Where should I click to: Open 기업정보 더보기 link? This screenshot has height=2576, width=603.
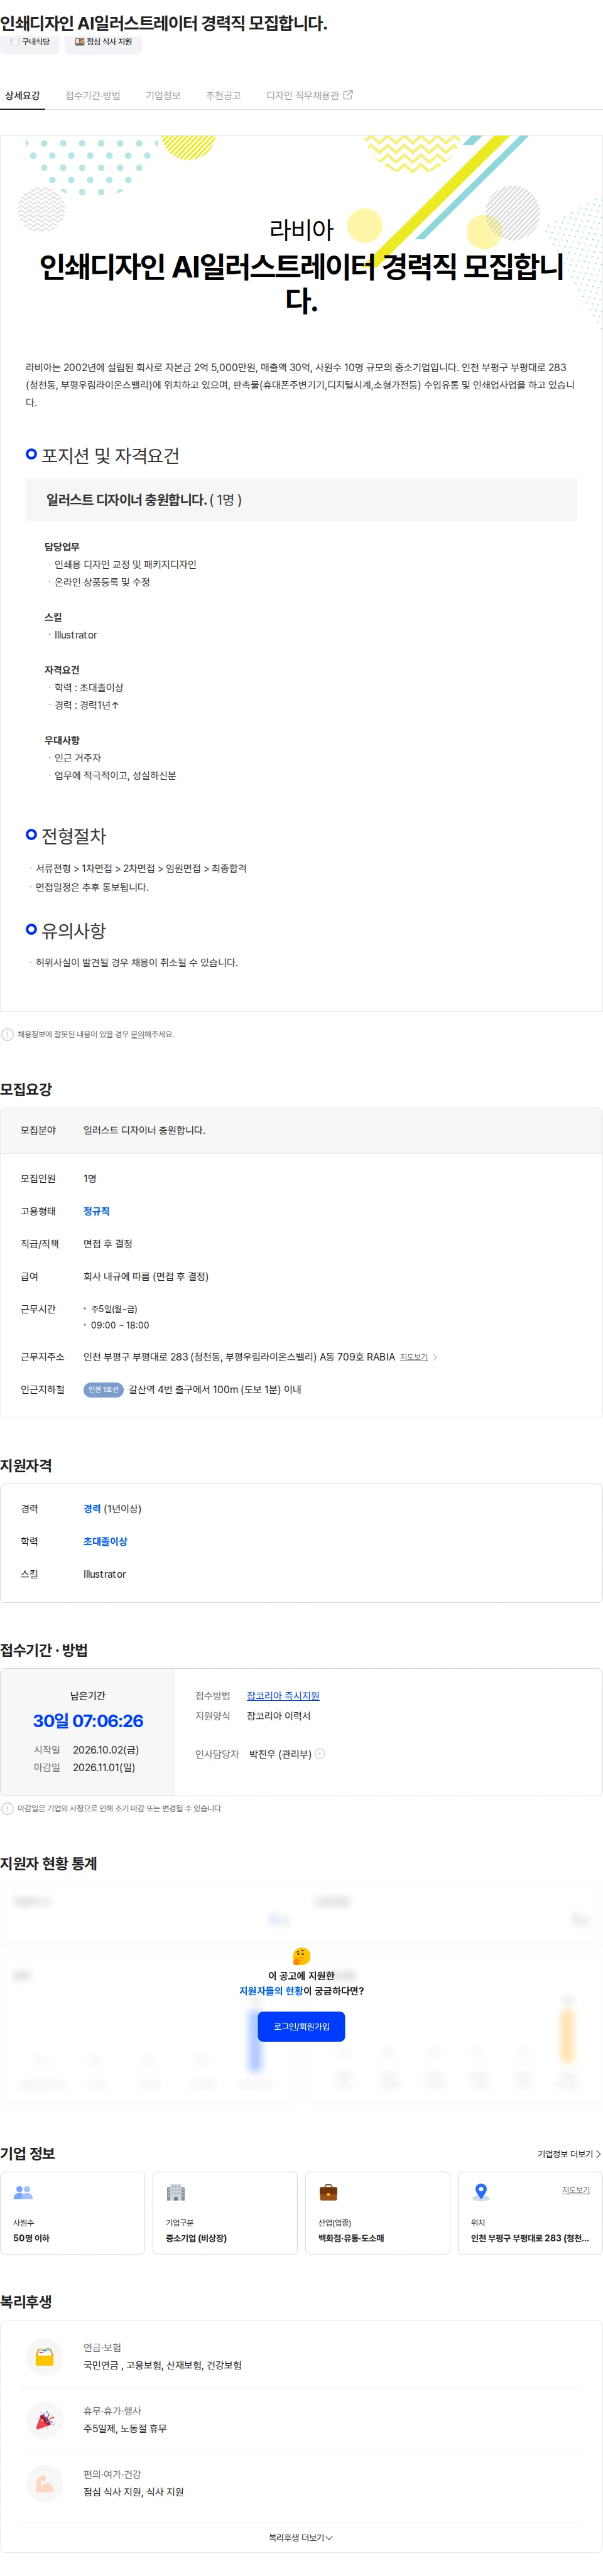coord(569,2154)
